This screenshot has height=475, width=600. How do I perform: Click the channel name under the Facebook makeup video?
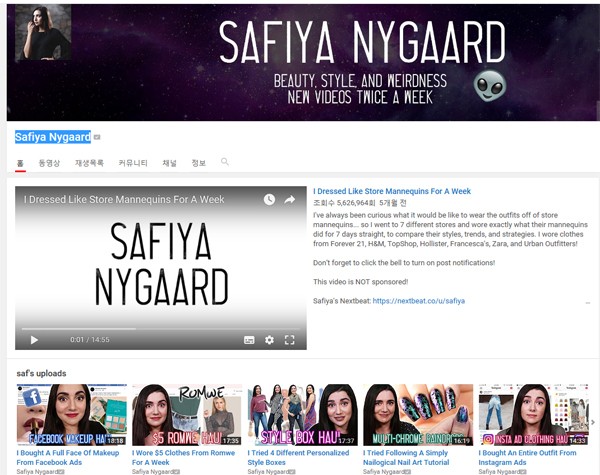38,472
